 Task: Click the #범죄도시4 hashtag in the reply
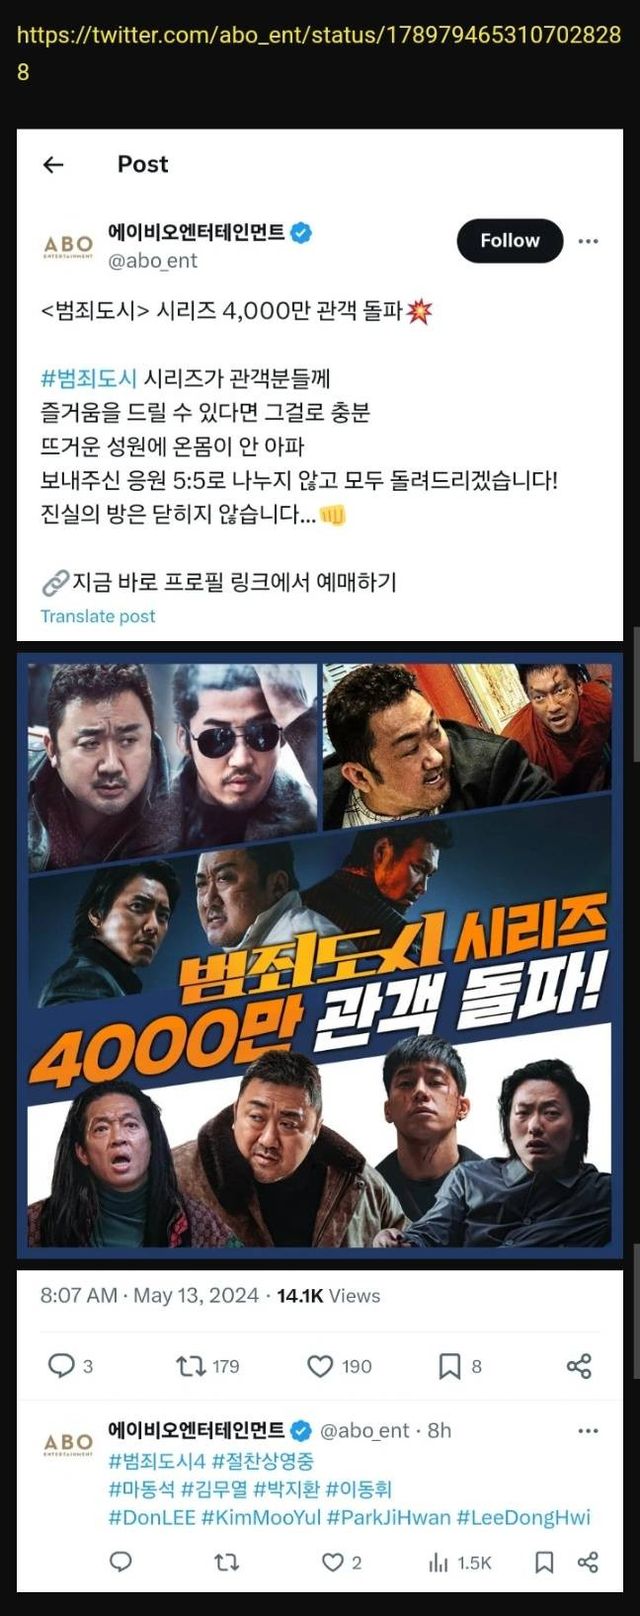click(156, 1461)
